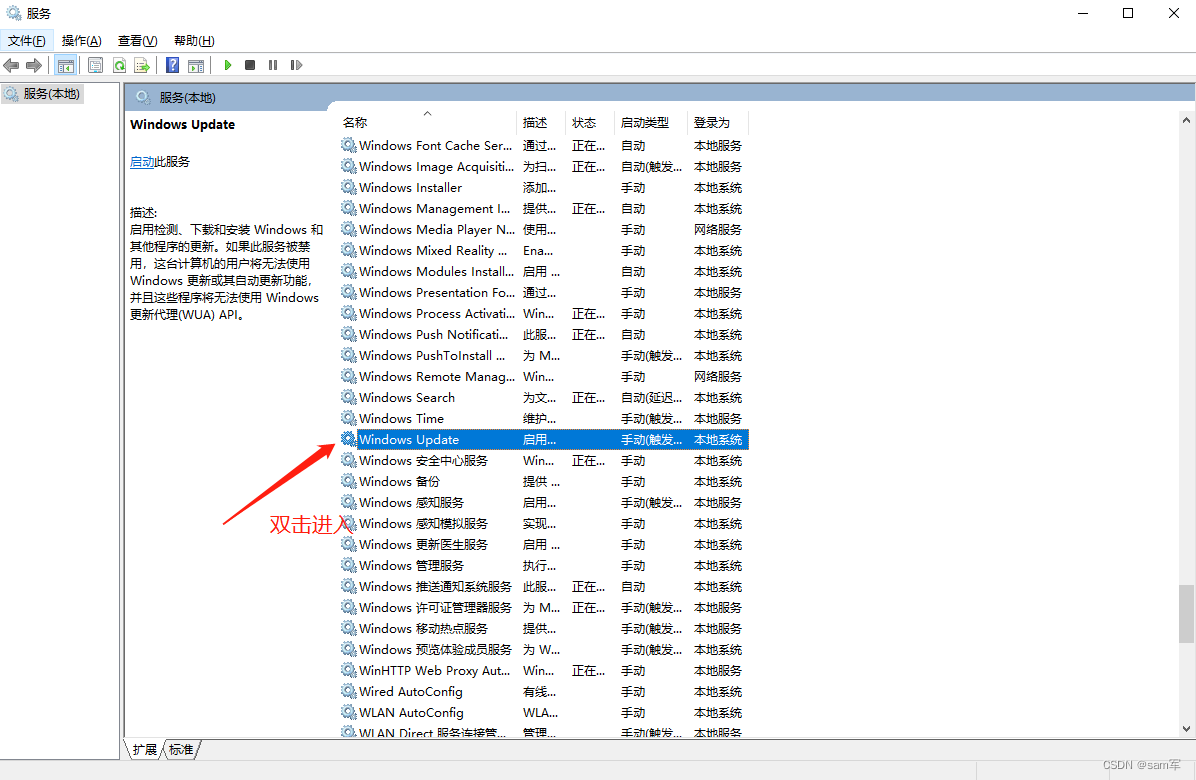Click the Restart Service toolbar icon
1196x780 pixels.
coord(296,66)
